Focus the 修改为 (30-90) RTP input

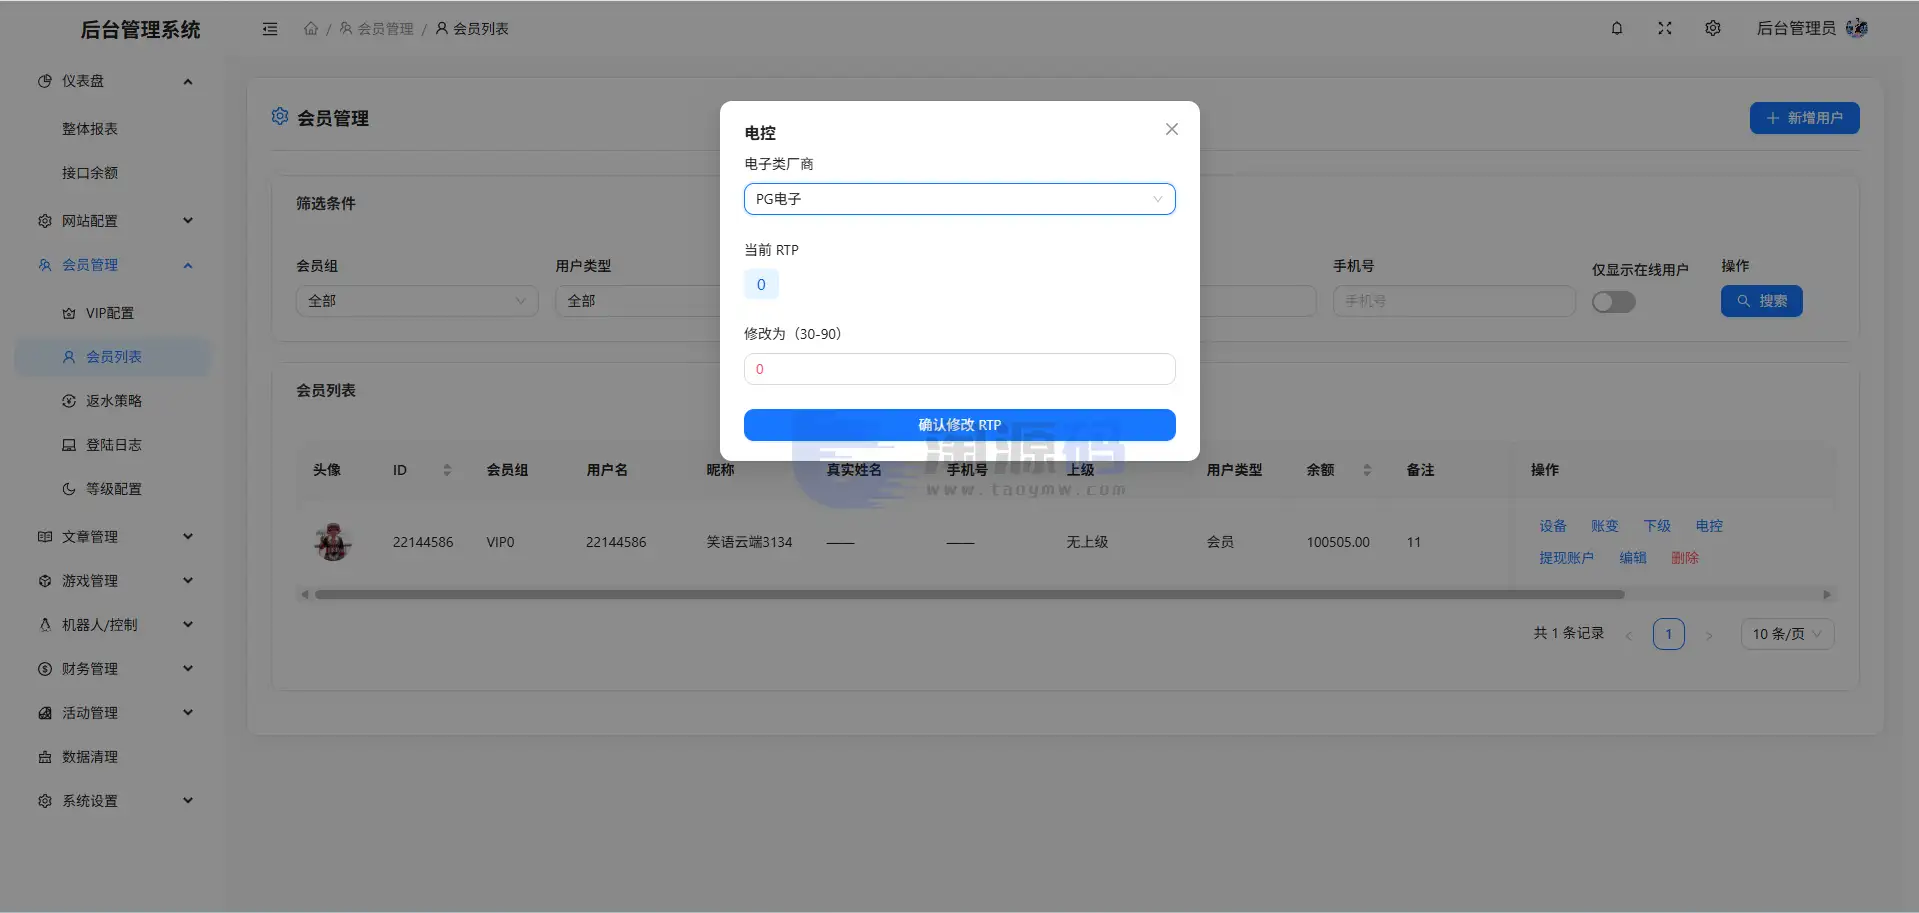click(x=960, y=369)
